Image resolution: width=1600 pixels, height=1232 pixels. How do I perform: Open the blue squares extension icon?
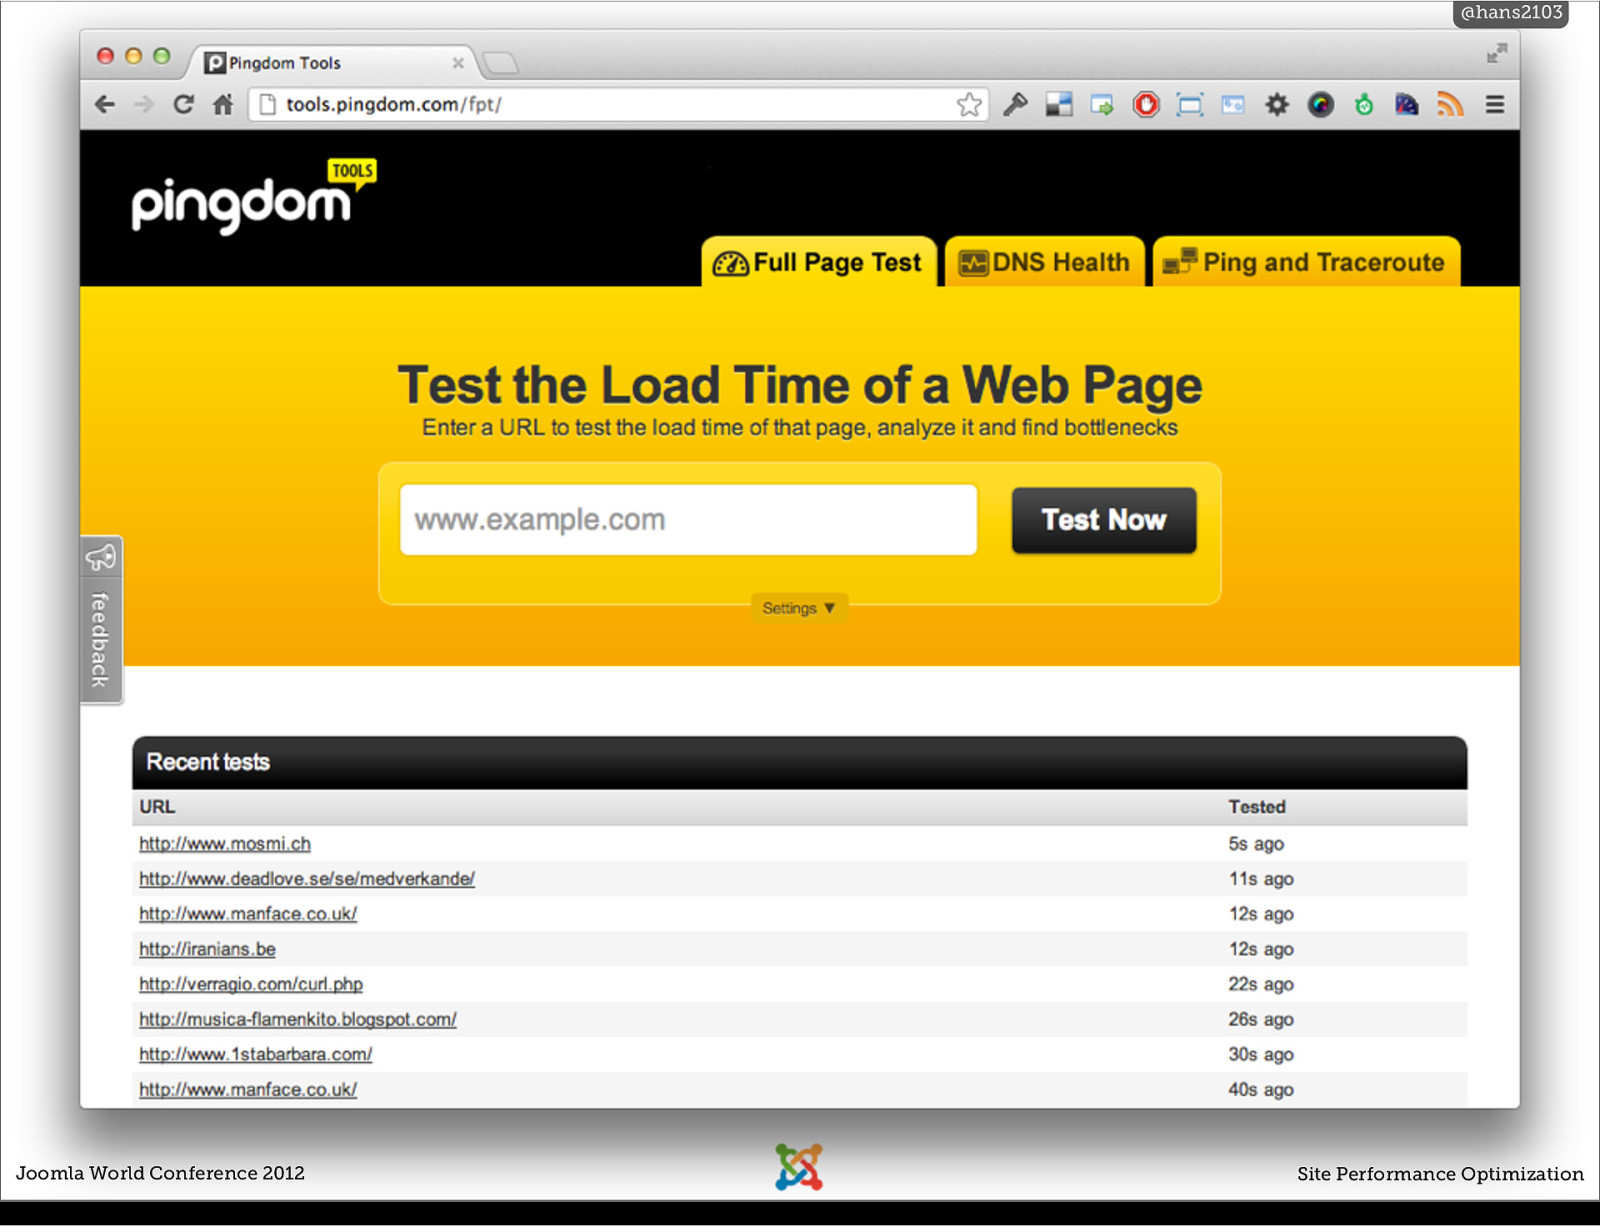pyautogui.click(x=1059, y=104)
